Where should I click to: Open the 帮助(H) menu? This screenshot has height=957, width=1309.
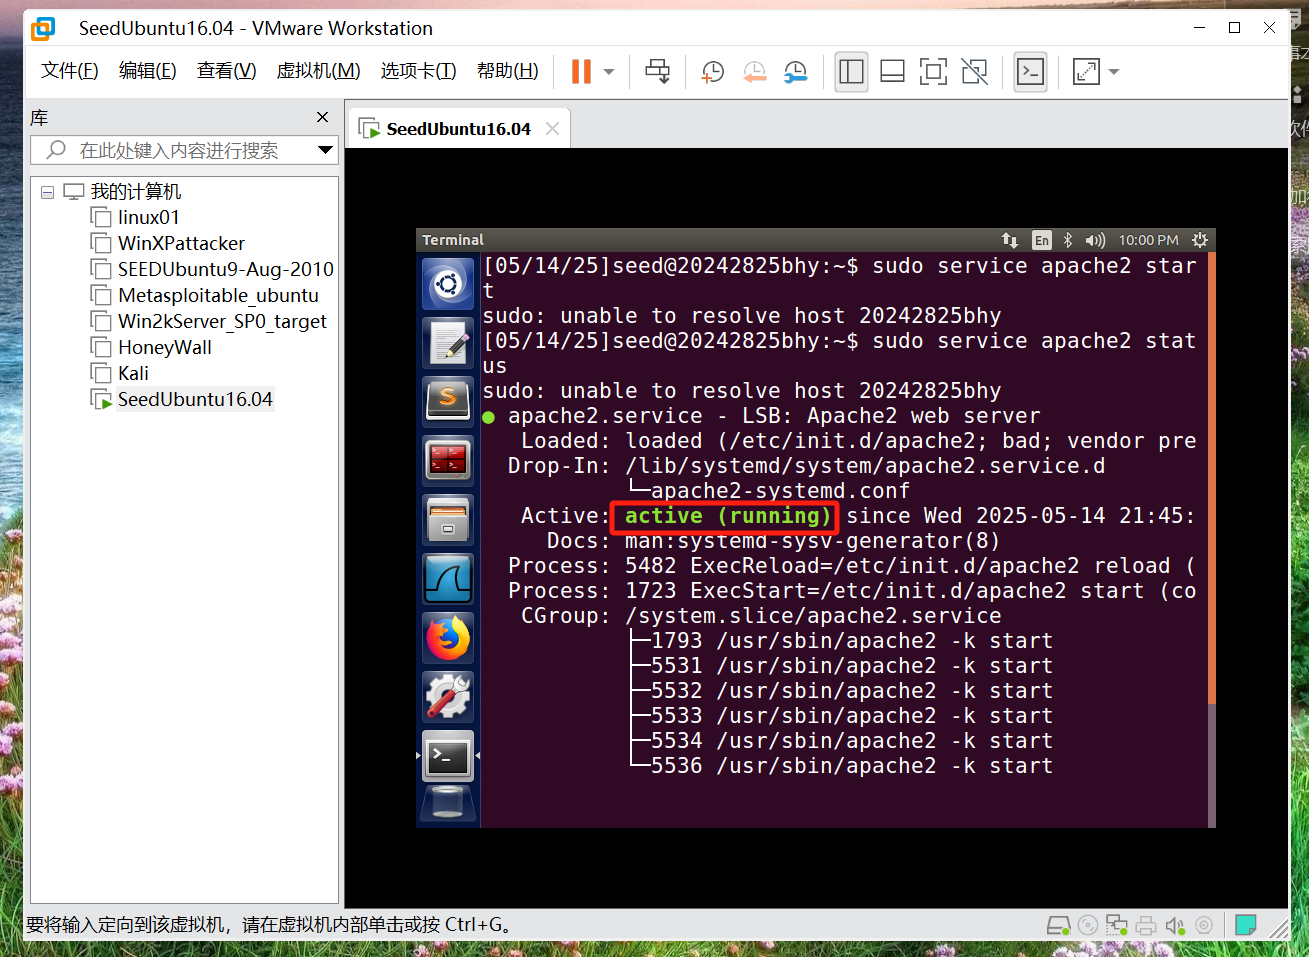(x=507, y=71)
